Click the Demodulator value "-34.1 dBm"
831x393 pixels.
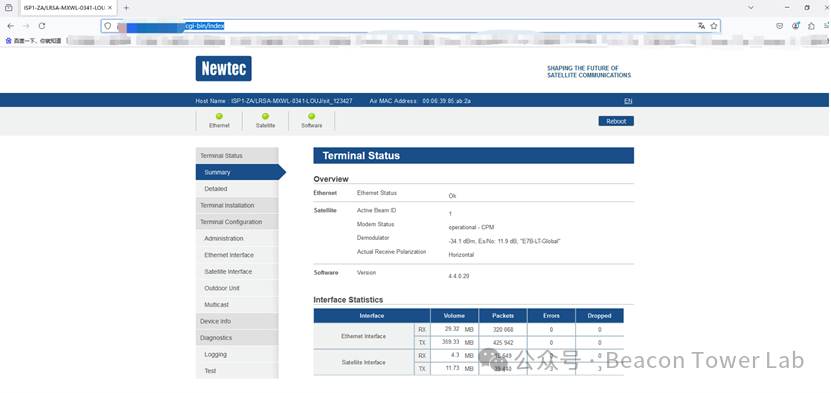coord(505,241)
